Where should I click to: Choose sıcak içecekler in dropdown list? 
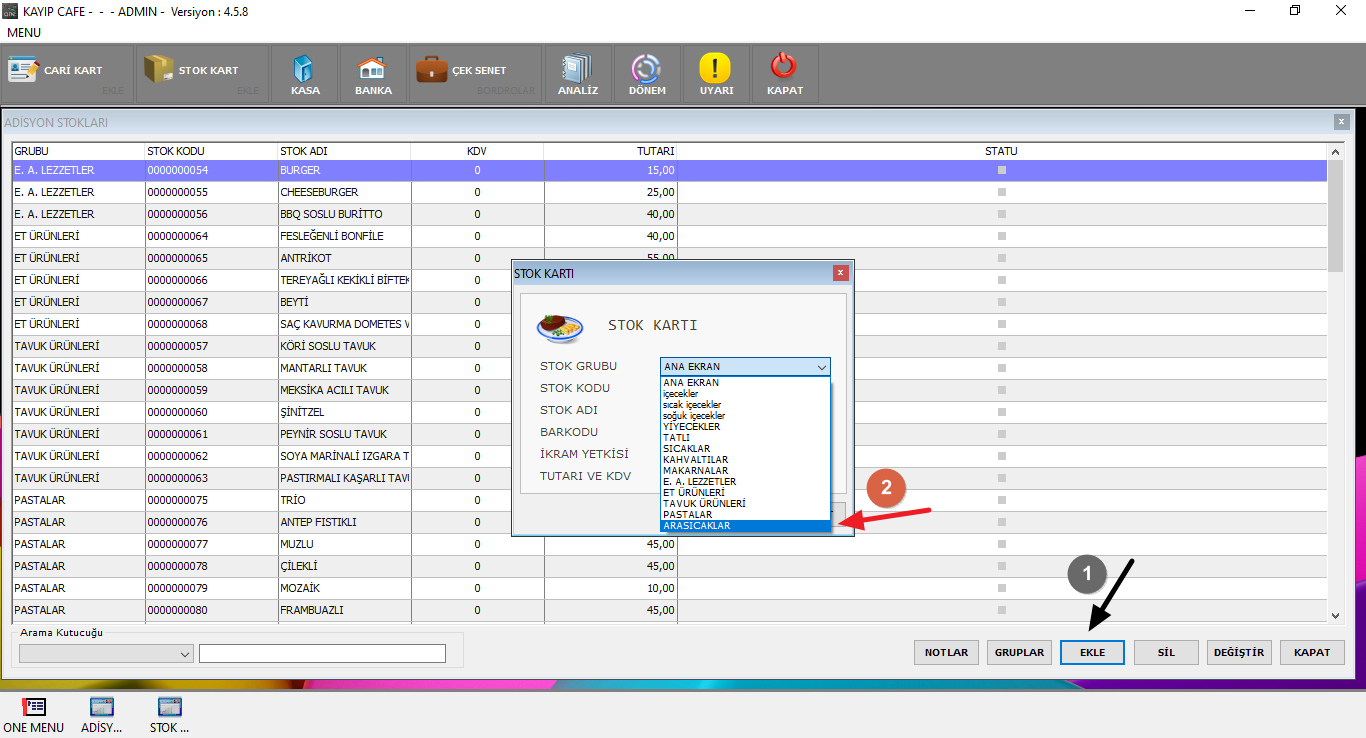(x=745, y=405)
